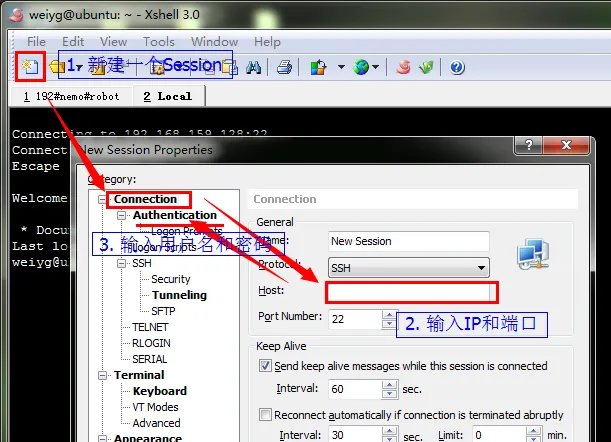The width and height of the screenshot is (611, 442).
Task: Increase Port Number with the up arrow
Action: (389, 315)
